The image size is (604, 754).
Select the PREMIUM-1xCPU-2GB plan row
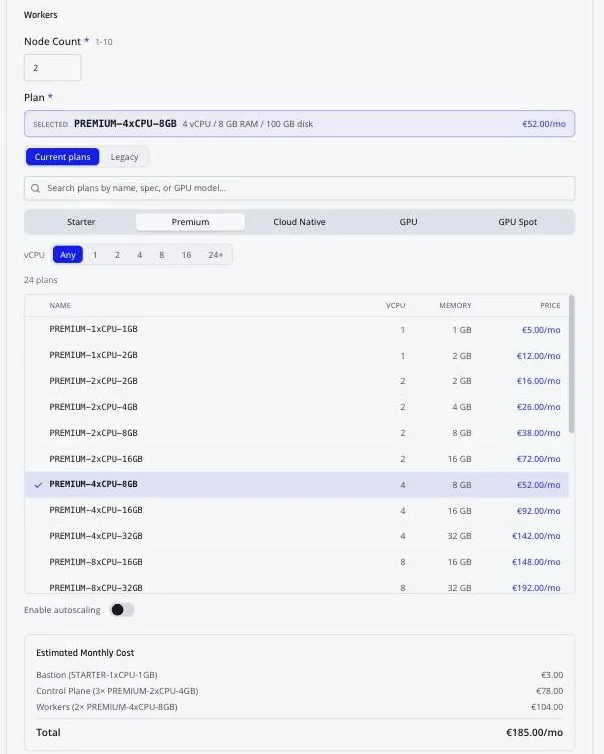coord(297,355)
